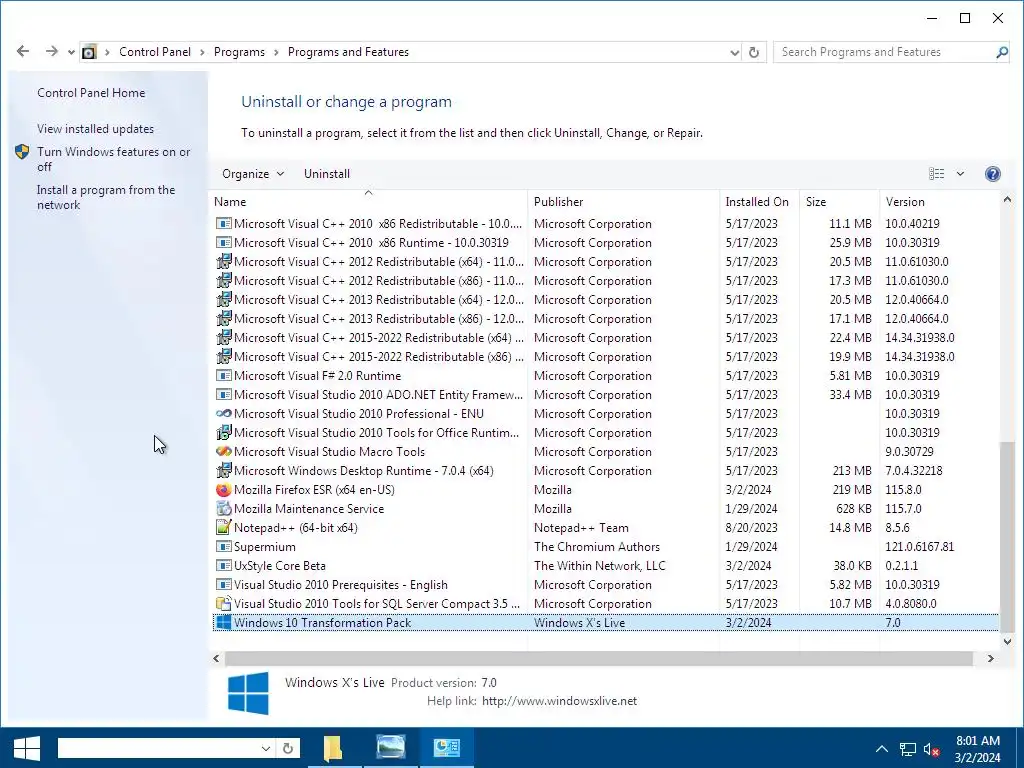
Task: Click the search magnifier icon
Action: [1002, 52]
